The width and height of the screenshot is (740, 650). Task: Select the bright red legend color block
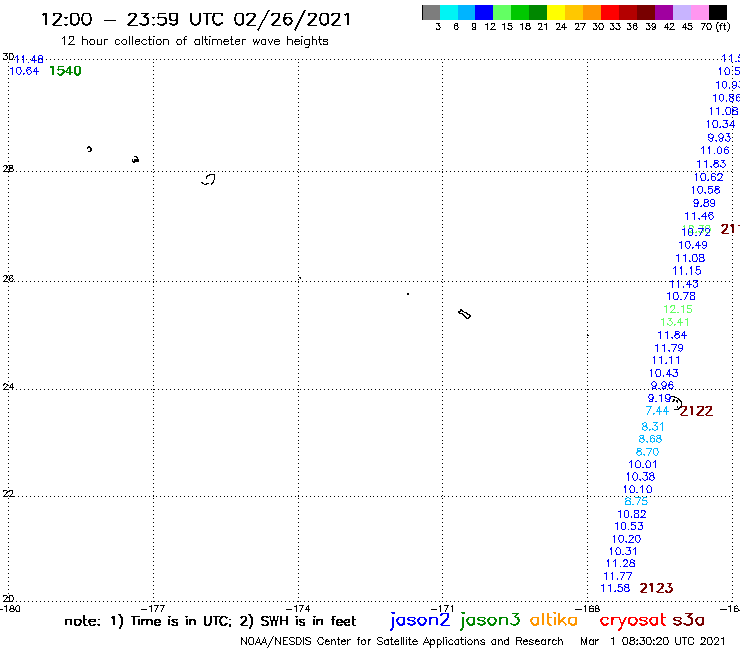click(610, 12)
